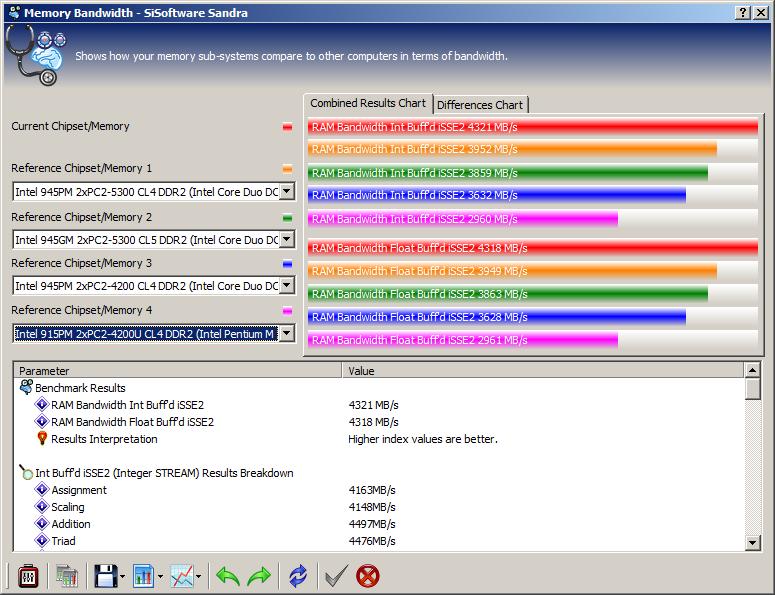775x595 pixels.
Task: Click the Current Chipset/Memory label
Action: [x=70, y=126]
